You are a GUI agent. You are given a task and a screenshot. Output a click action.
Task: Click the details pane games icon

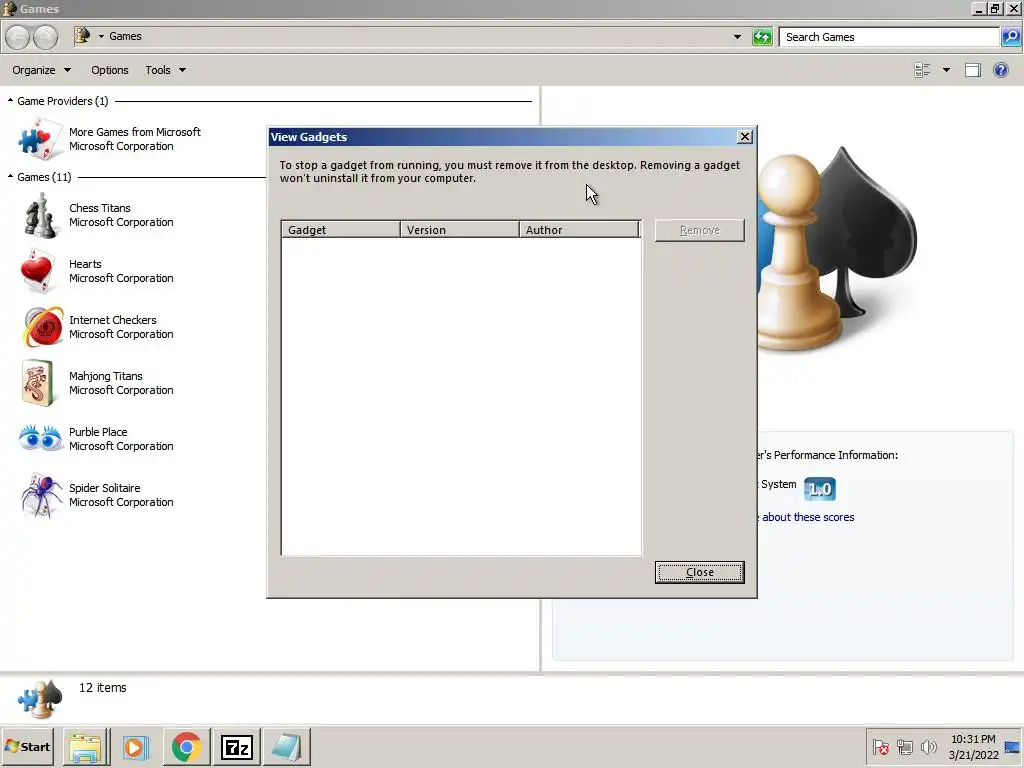[40, 699]
